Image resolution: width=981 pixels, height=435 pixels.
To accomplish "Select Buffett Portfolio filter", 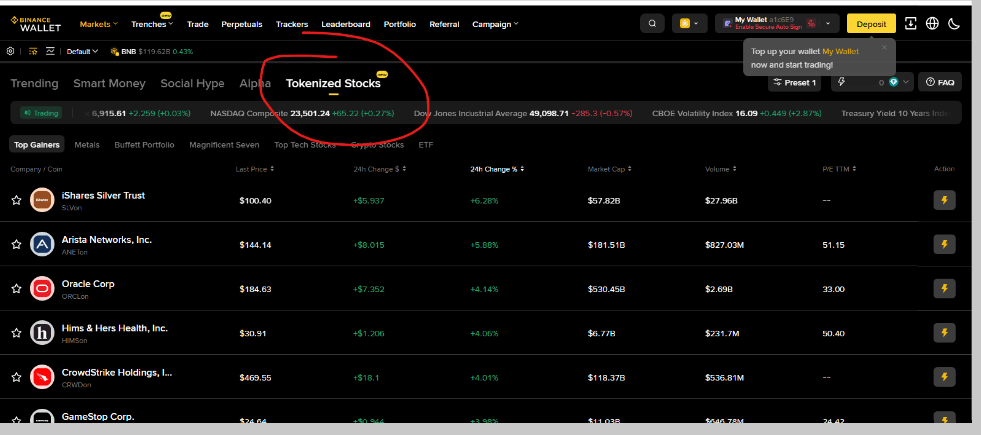I will pyautogui.click(x=145, y=145).
